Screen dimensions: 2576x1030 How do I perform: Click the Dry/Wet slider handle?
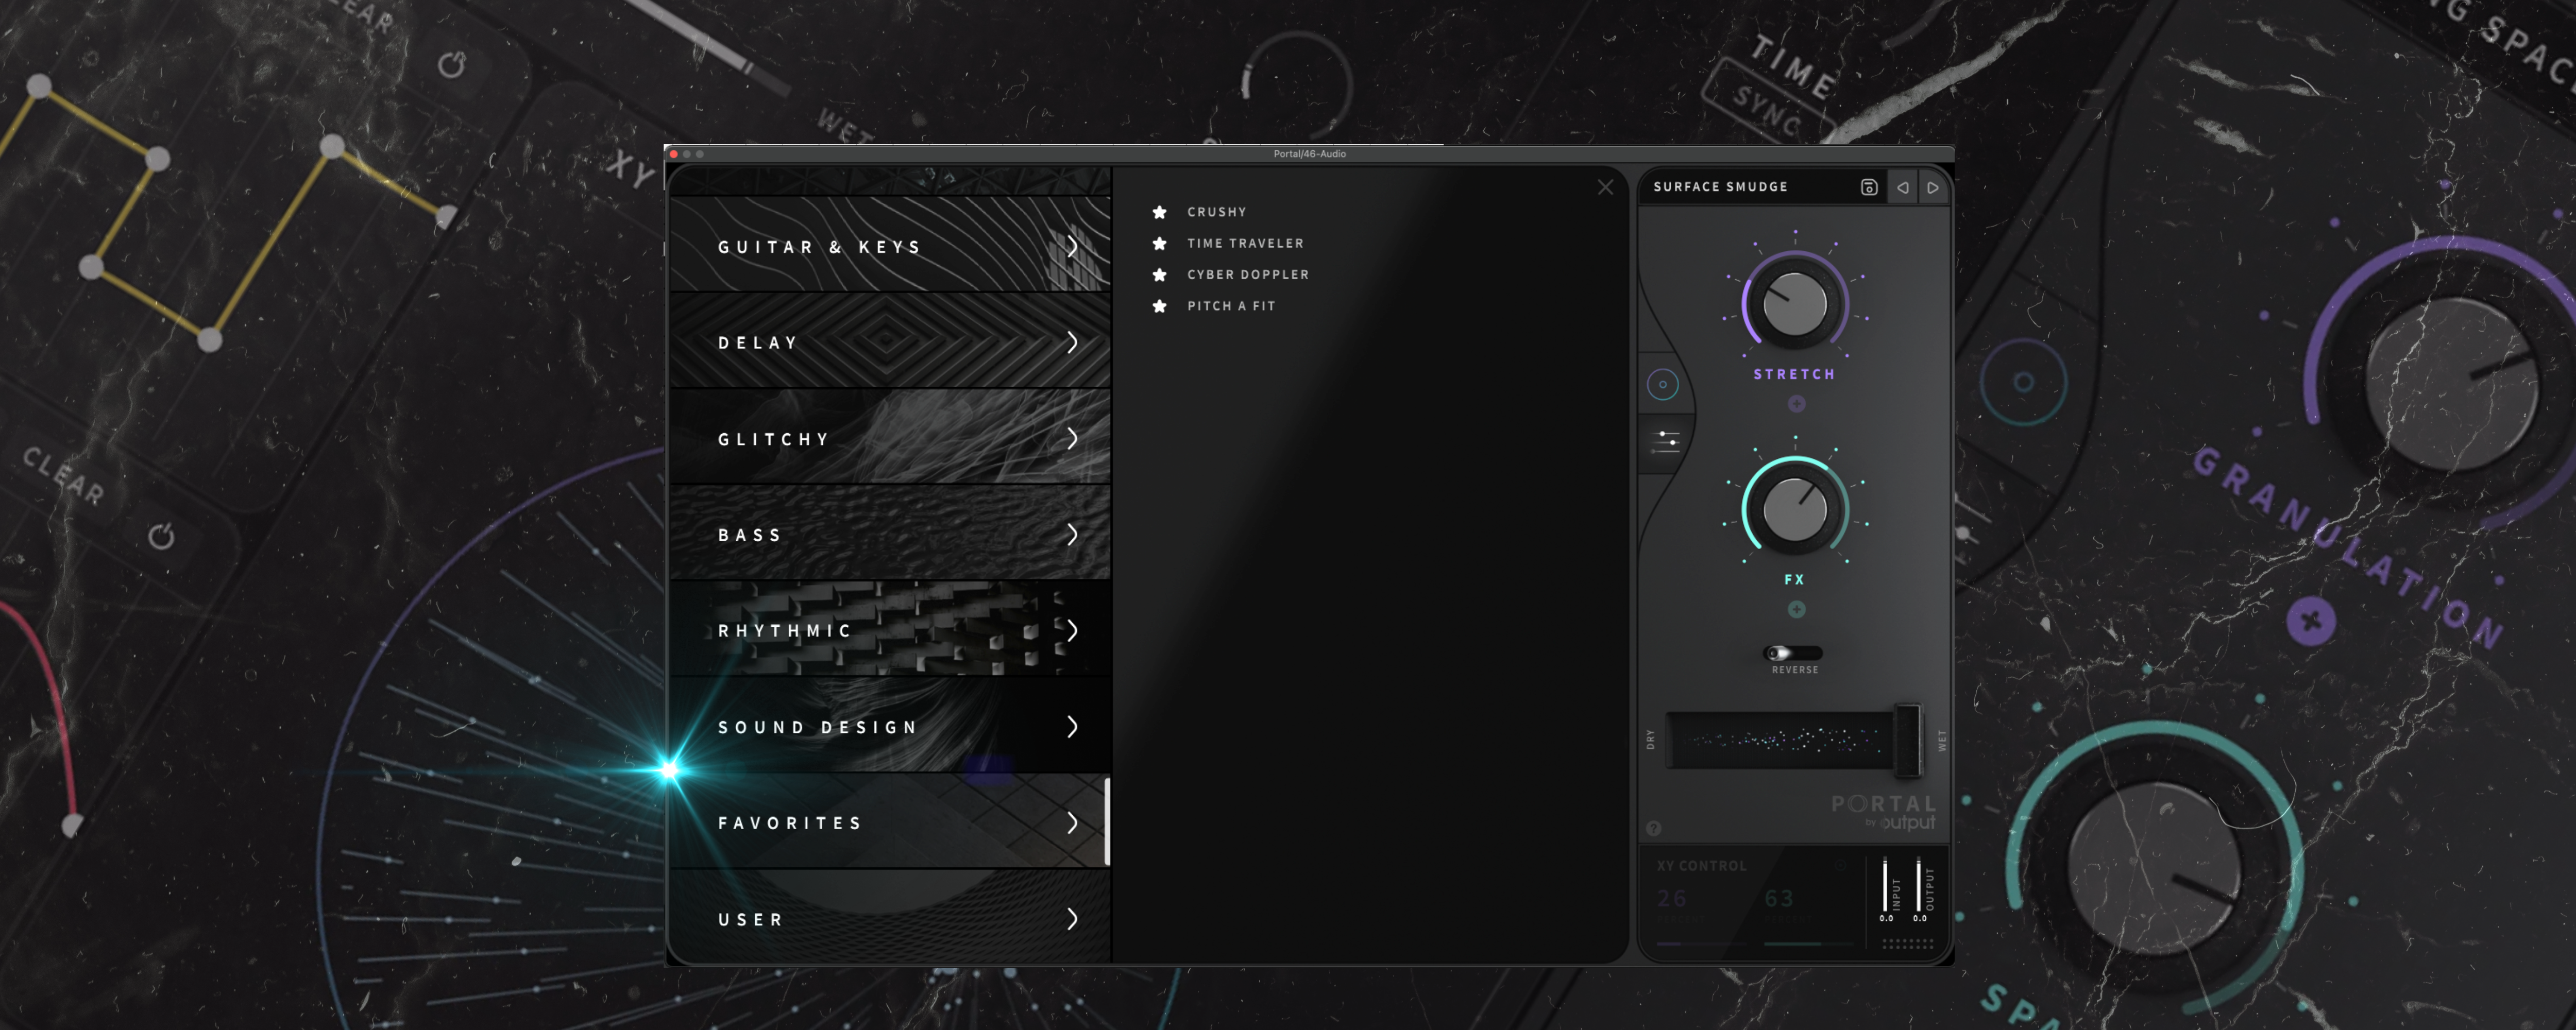tap(1907, 740)
